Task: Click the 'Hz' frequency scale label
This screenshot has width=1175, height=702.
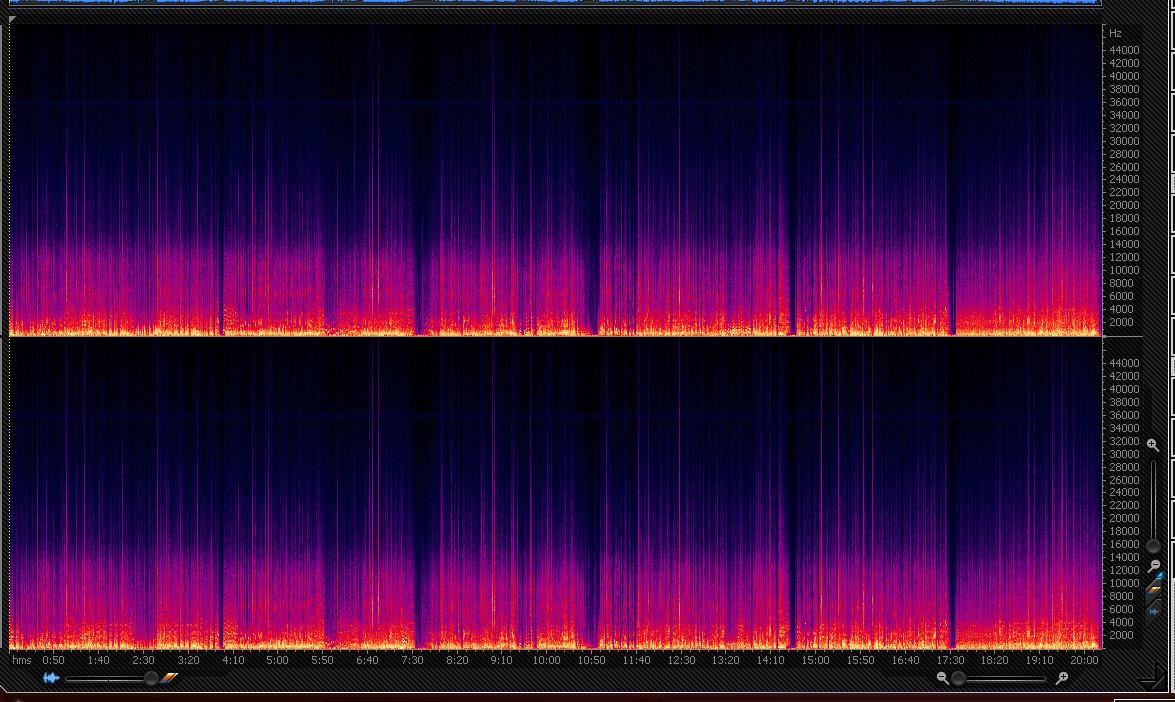Action: point(1115,33)
